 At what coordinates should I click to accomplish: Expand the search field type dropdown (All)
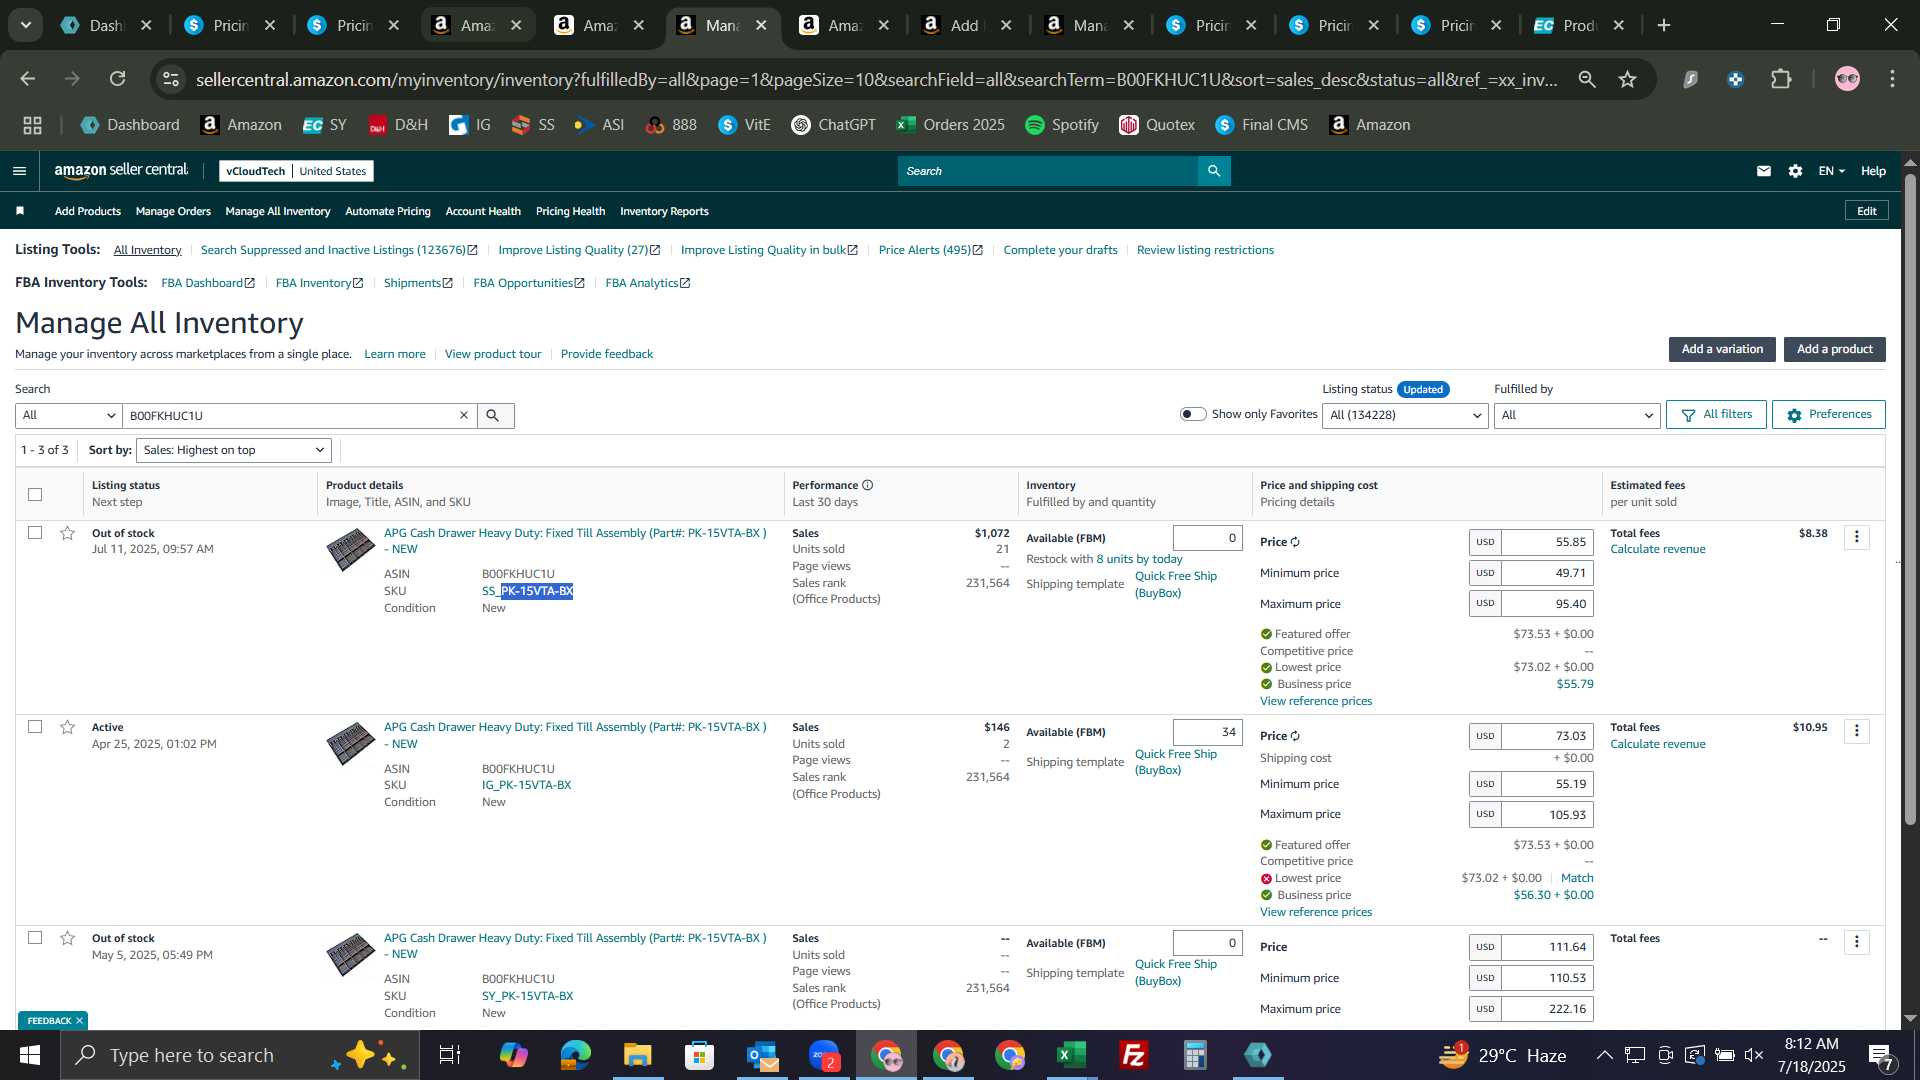click(69, 415)
